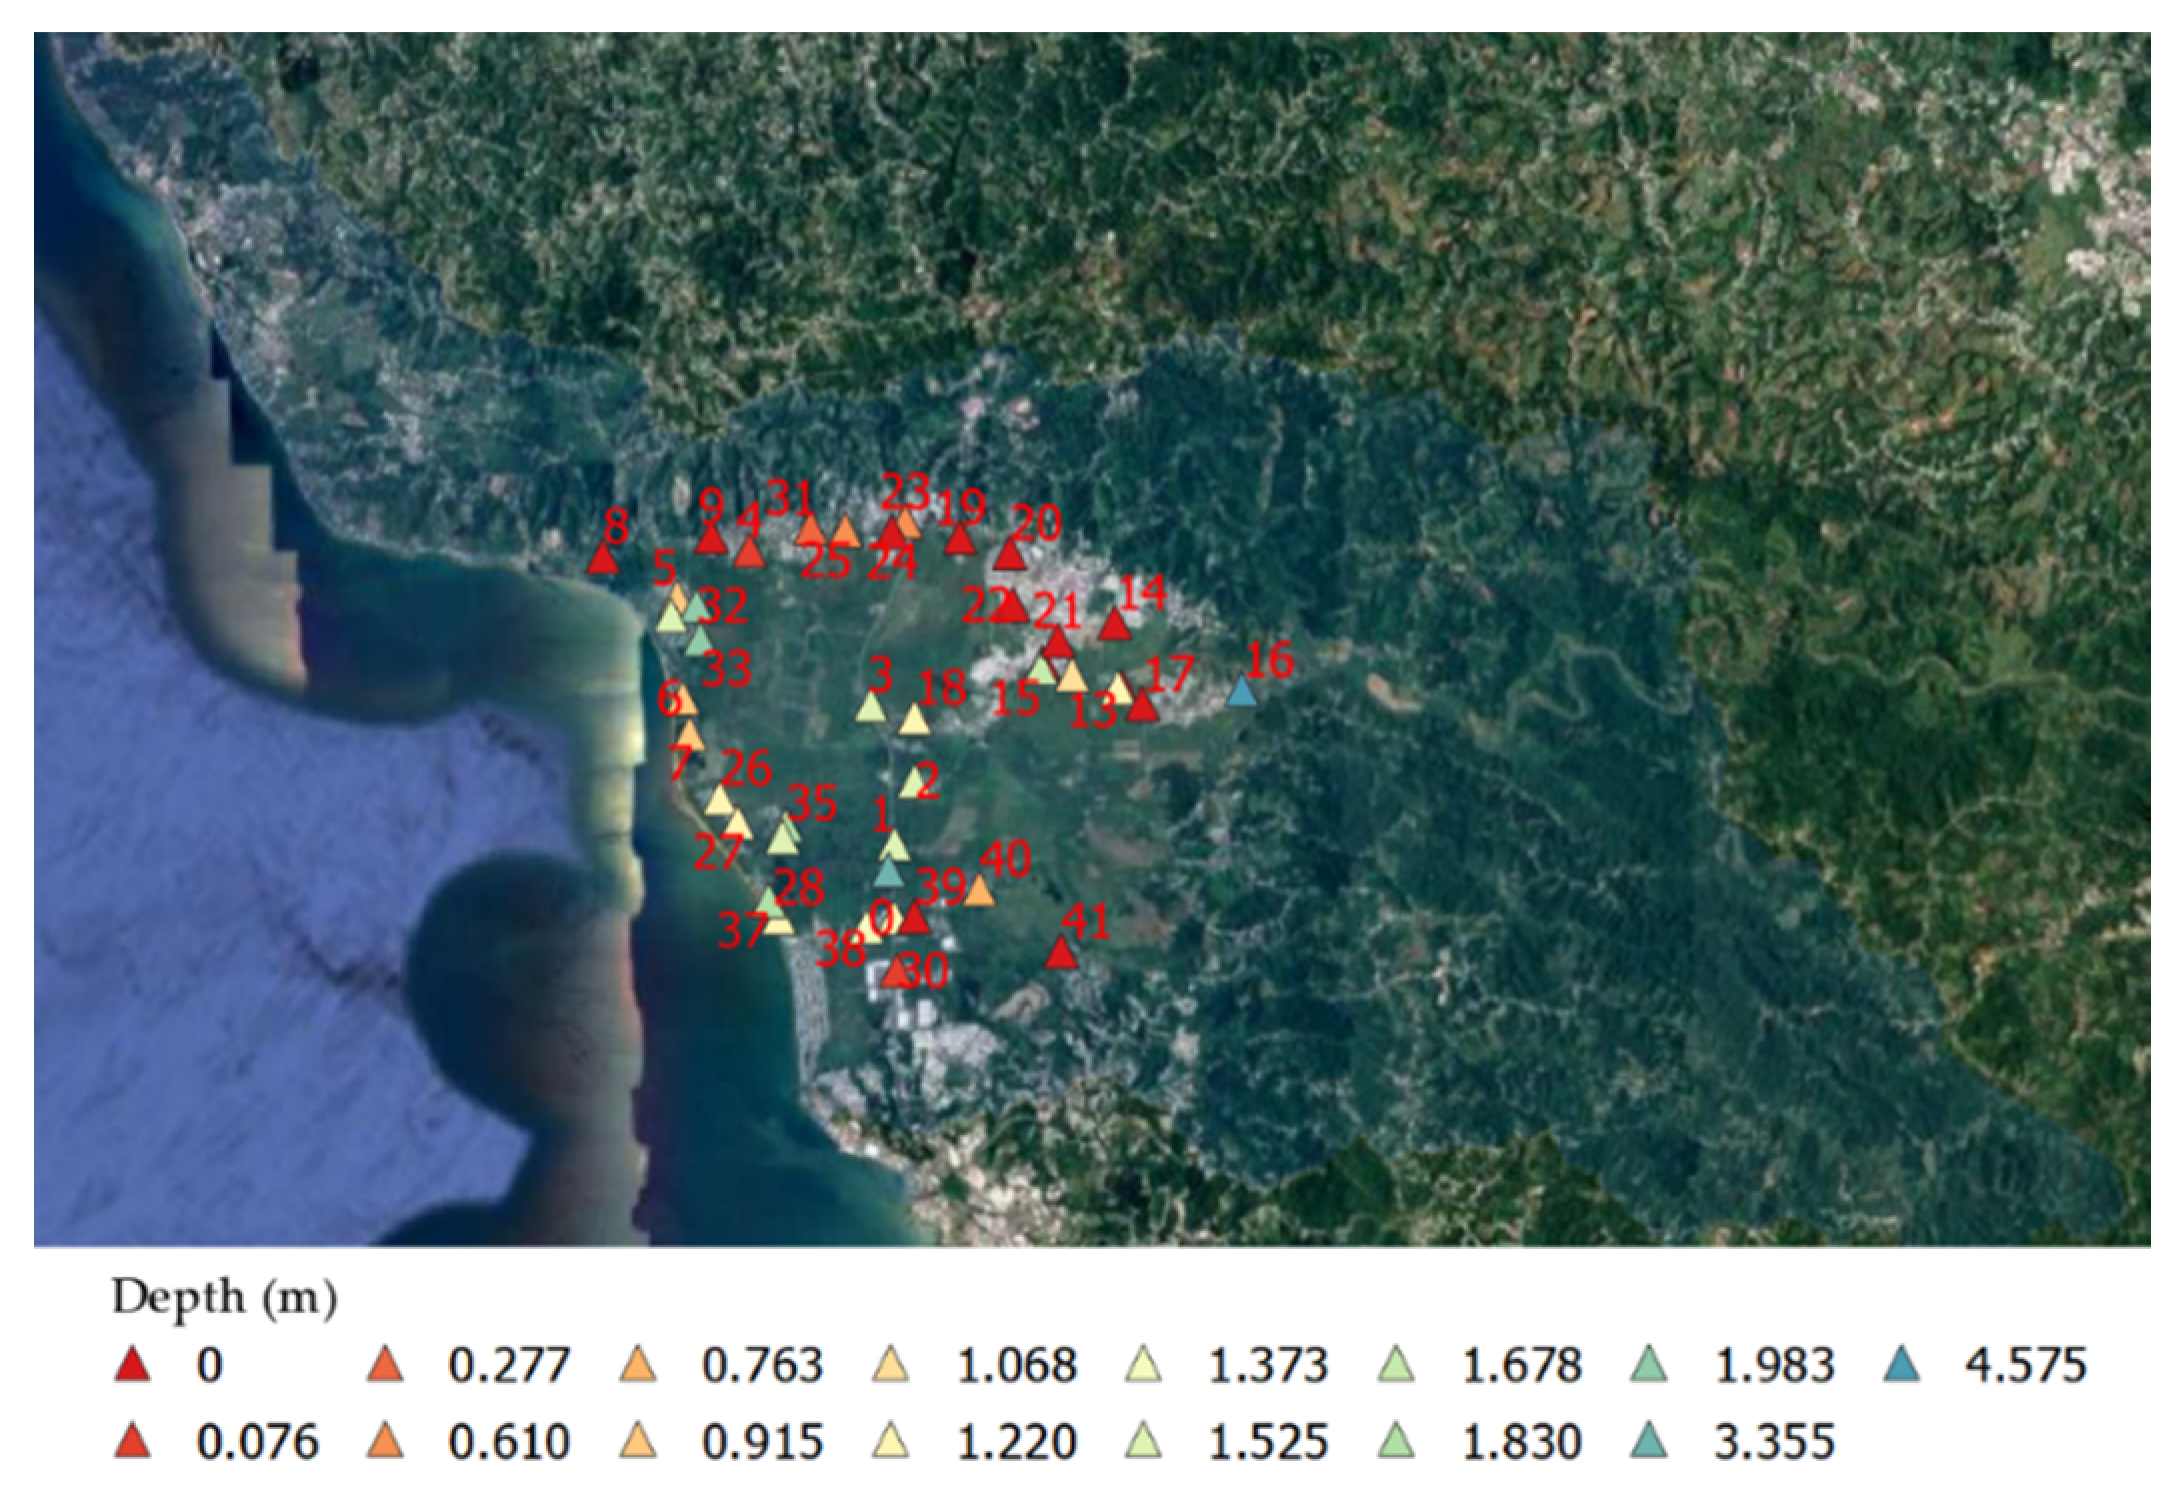Click the triangle marker labeled 4

(749, 551)
